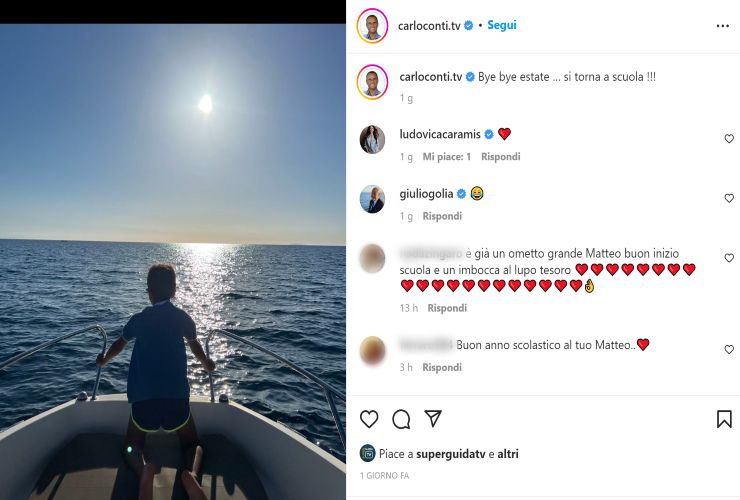
Task: Show others who liked the post
Action: tap(508, 454)
